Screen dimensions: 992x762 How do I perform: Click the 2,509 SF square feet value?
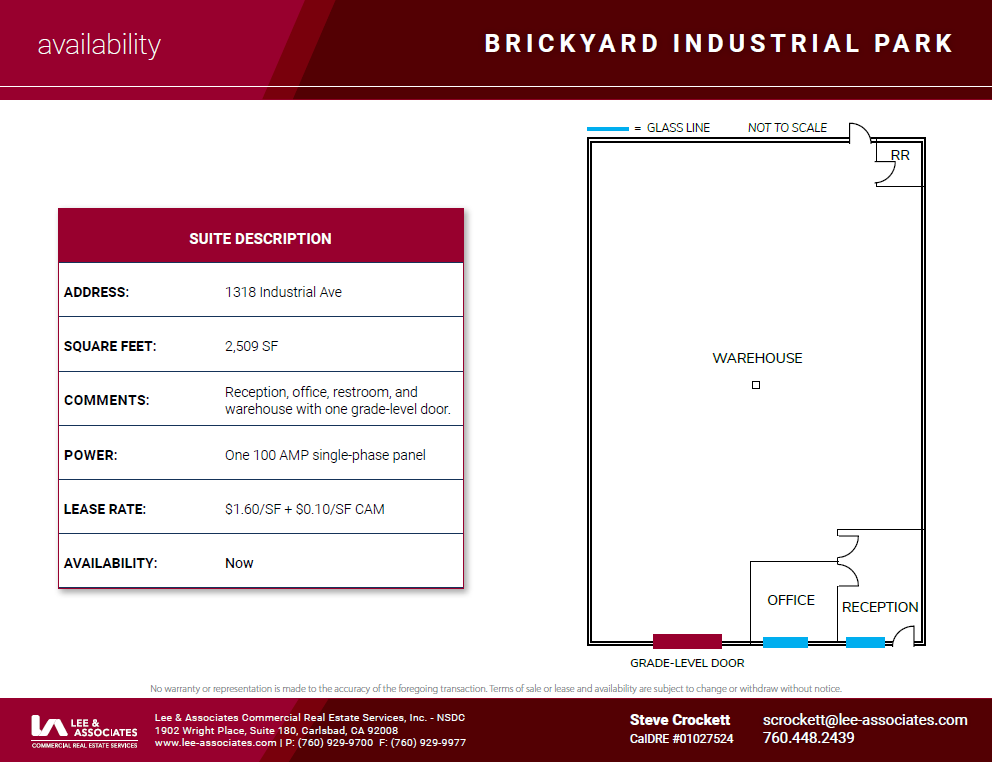coord(251,346)
